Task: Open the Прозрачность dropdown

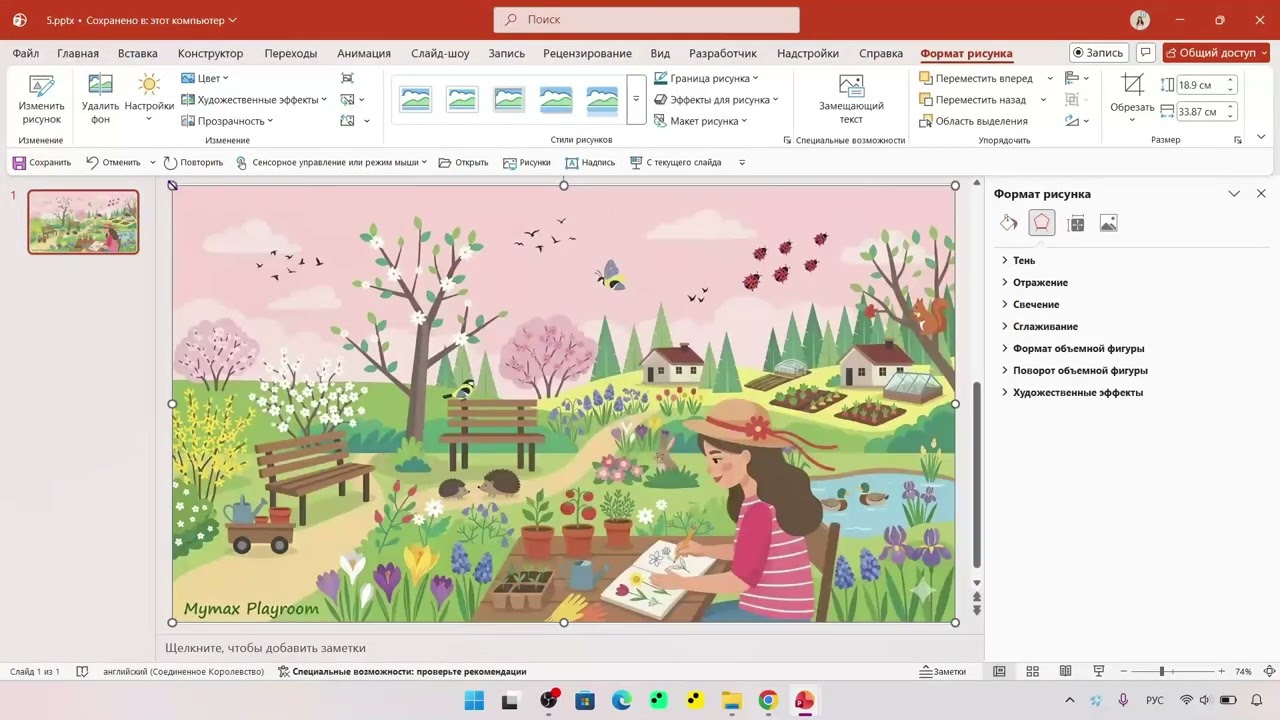Action: [x=227, y=121]
